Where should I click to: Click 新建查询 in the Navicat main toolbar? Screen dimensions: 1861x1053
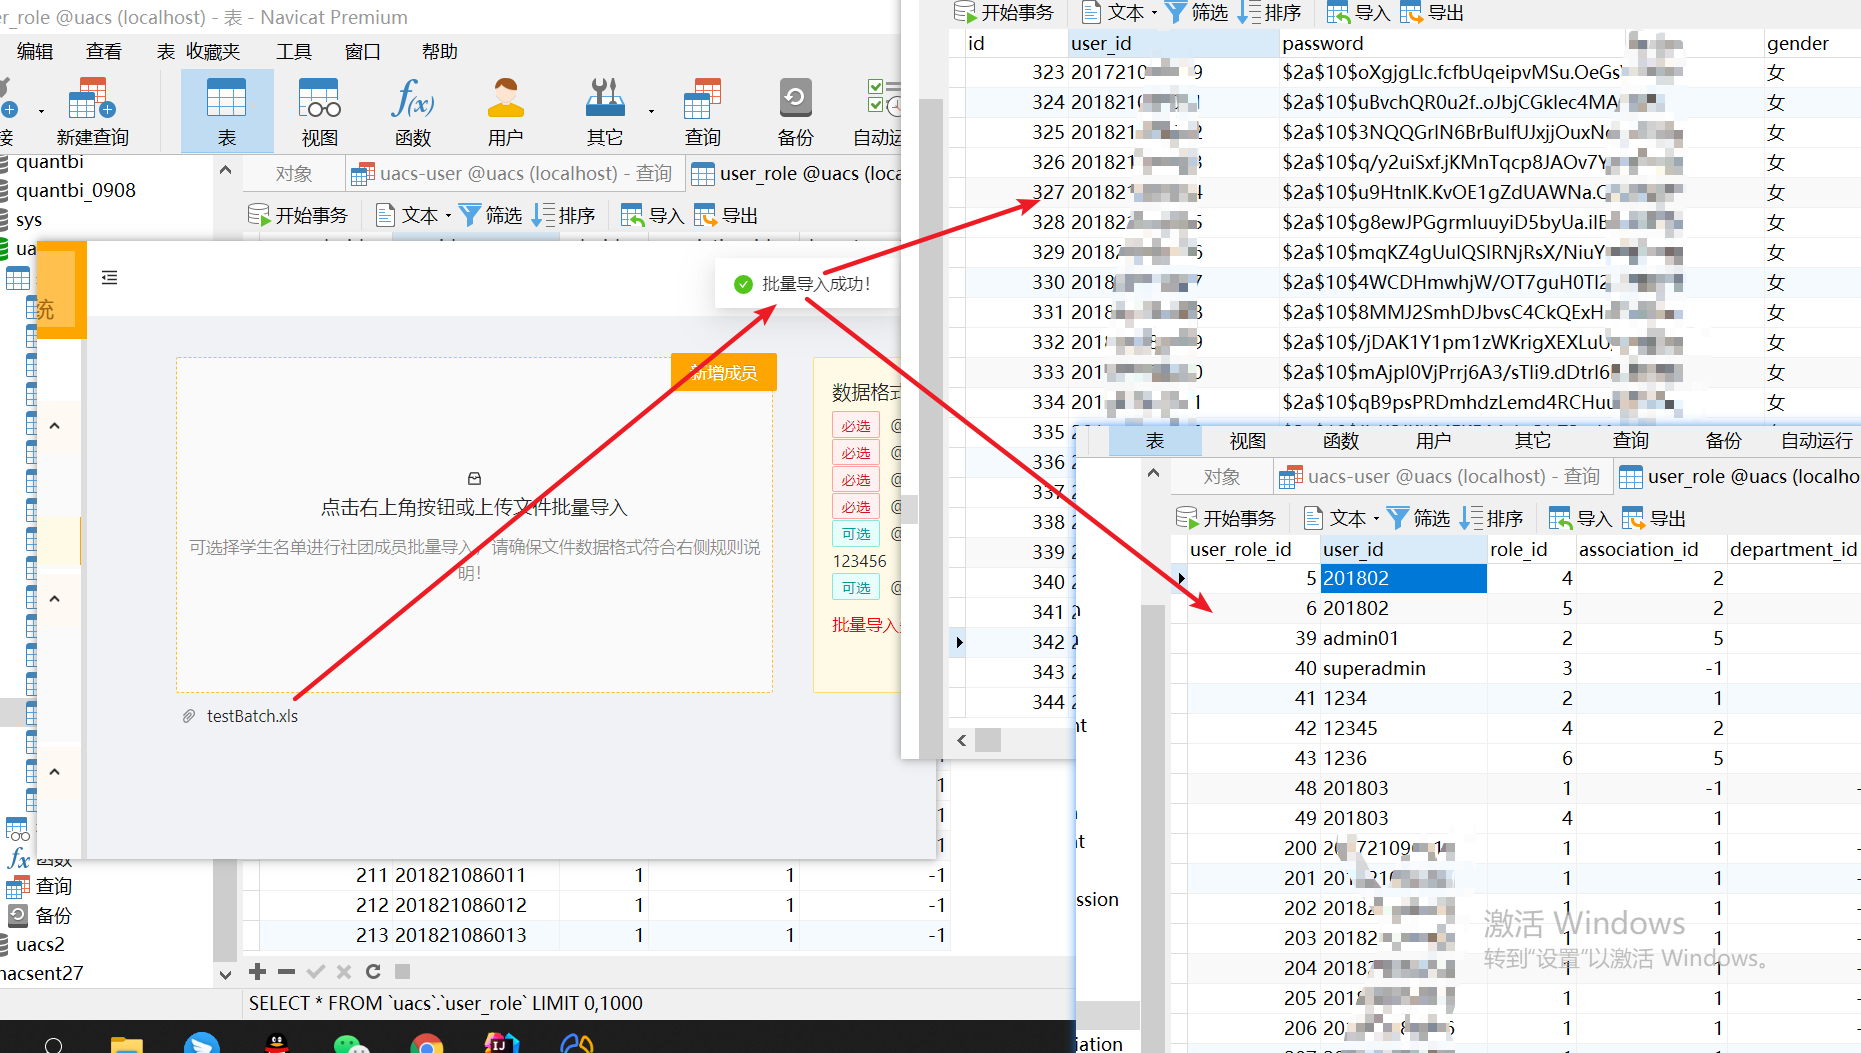tap(92, 112)
